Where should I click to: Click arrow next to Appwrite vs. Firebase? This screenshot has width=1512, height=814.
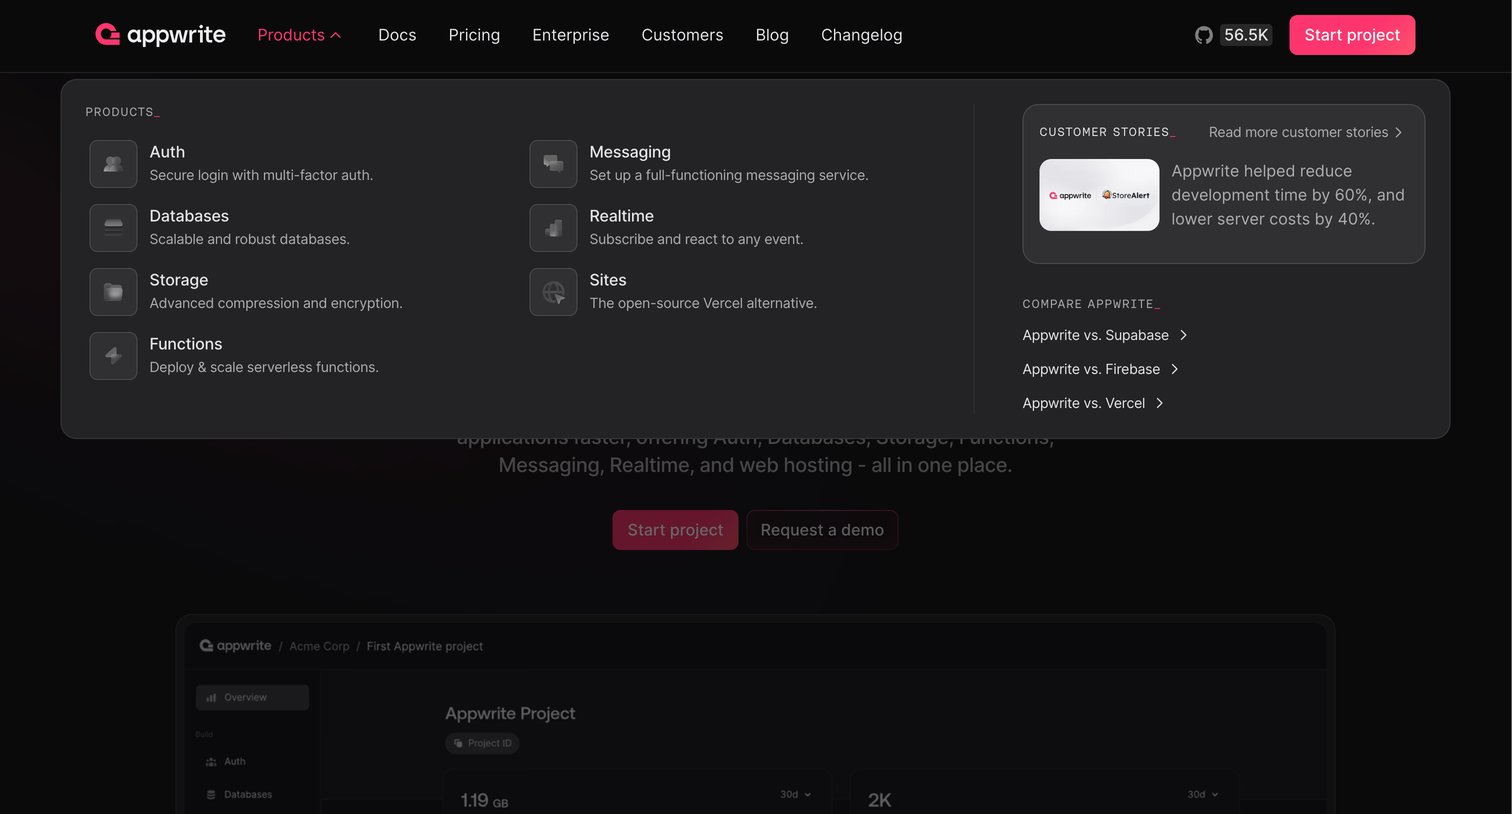(1175, 369)
